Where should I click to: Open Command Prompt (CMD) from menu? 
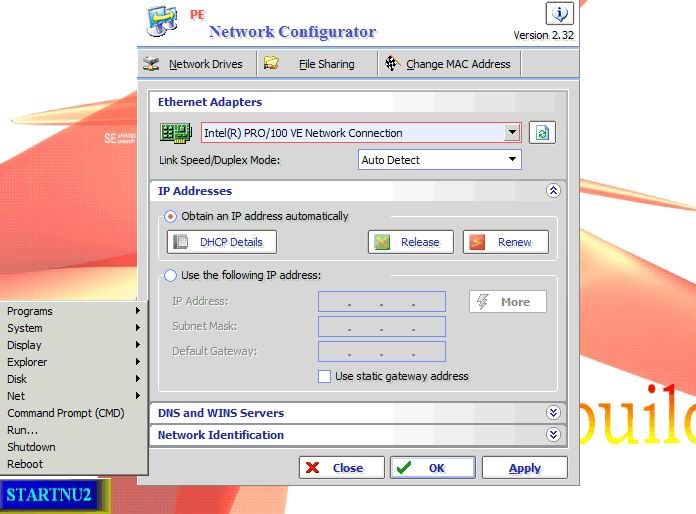[74, 413]
